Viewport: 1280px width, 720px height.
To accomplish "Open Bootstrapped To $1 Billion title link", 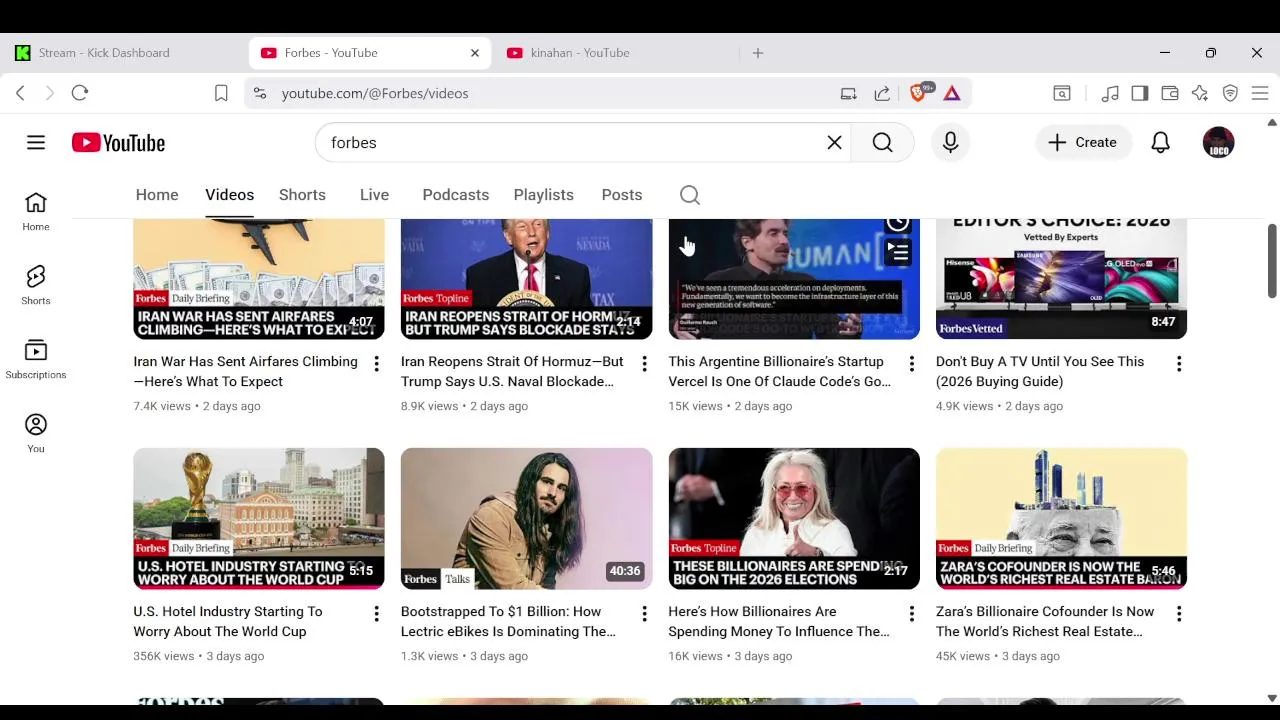I will 508,621.
